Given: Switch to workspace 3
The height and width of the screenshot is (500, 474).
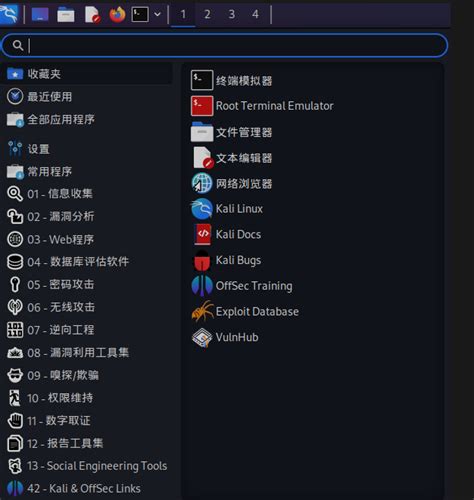Looking at the screenshot, I should click(x=231, y=14).
